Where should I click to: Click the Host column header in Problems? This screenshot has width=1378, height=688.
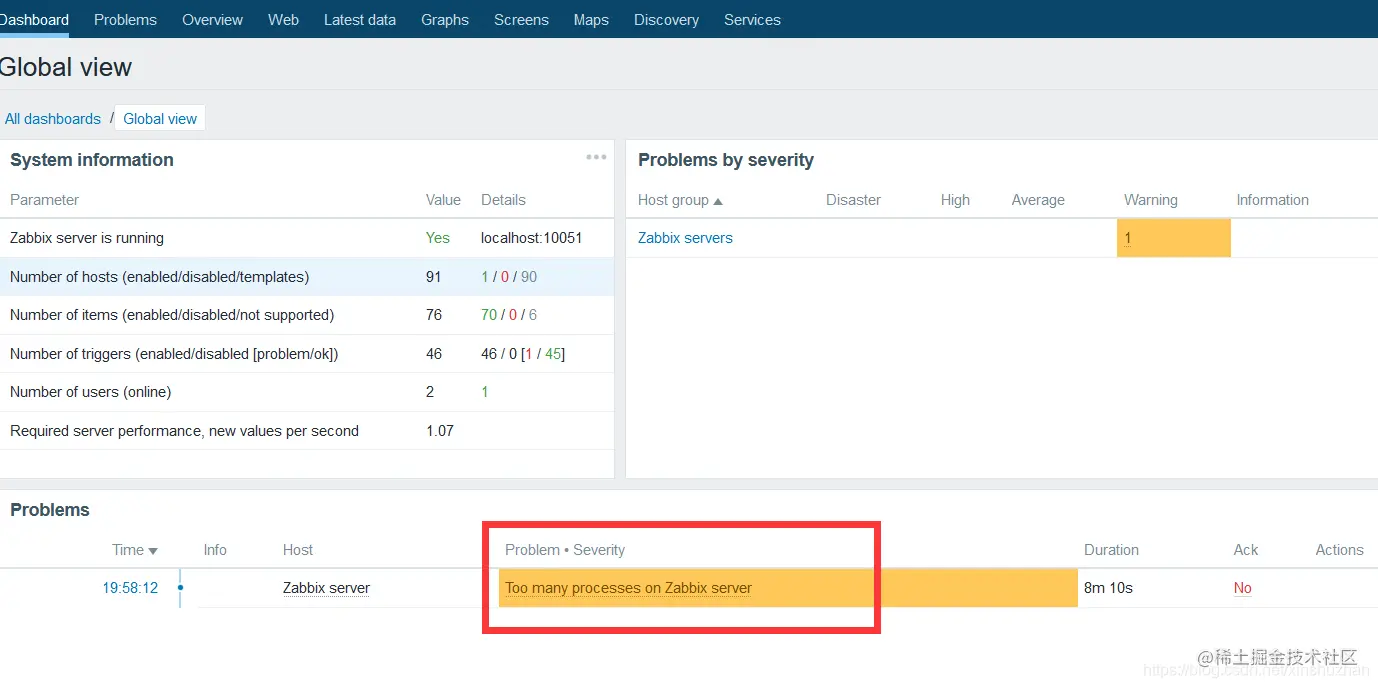coord(298,550)
